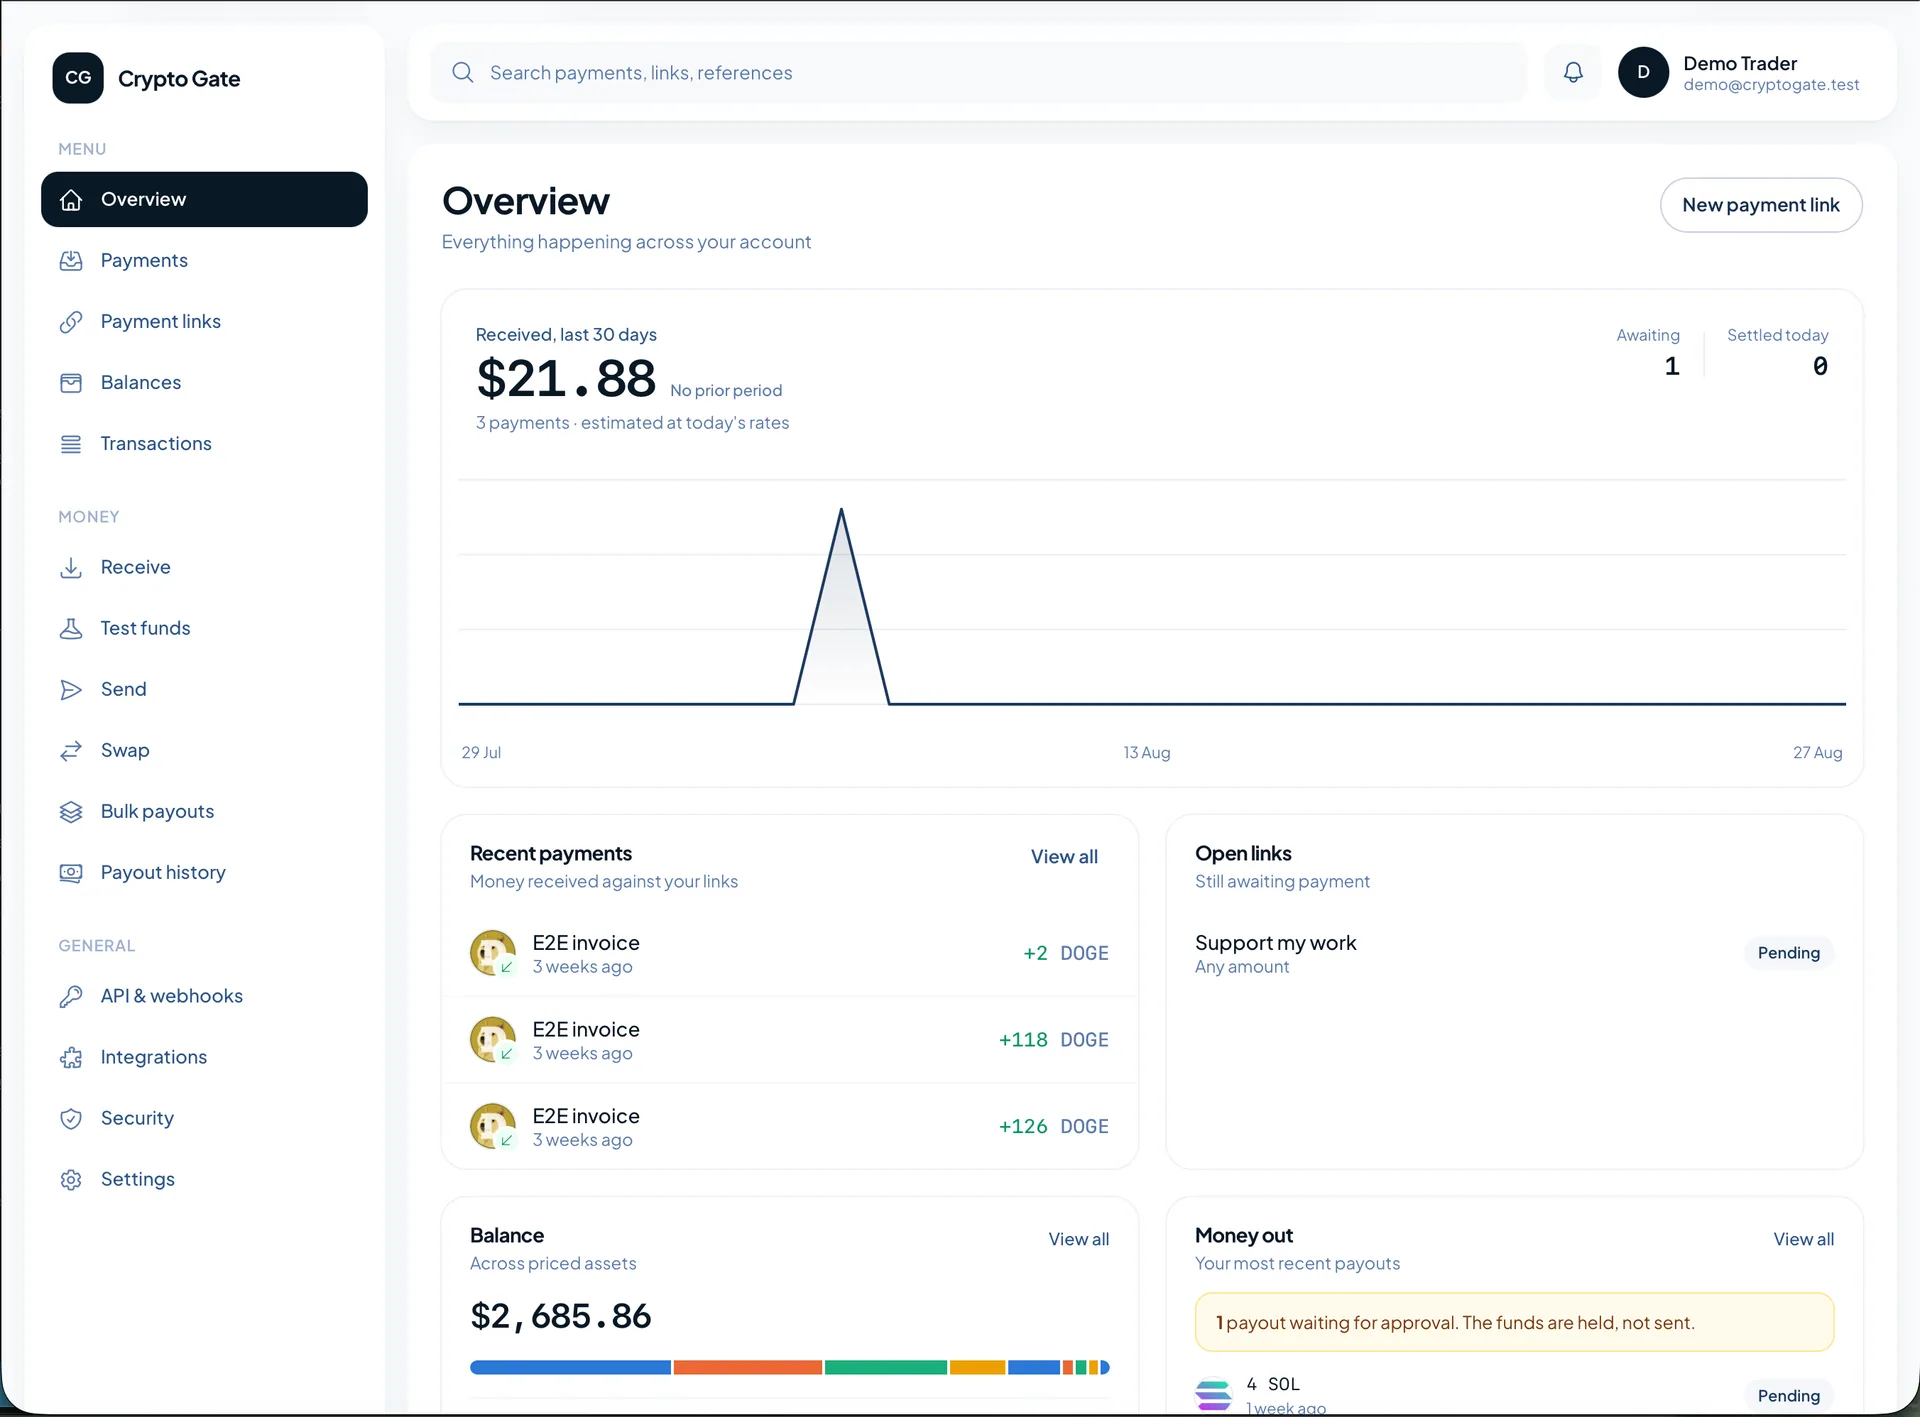Click the $21.88 received amount
Screen dimensions: 1920x1417
click(566, 379)
